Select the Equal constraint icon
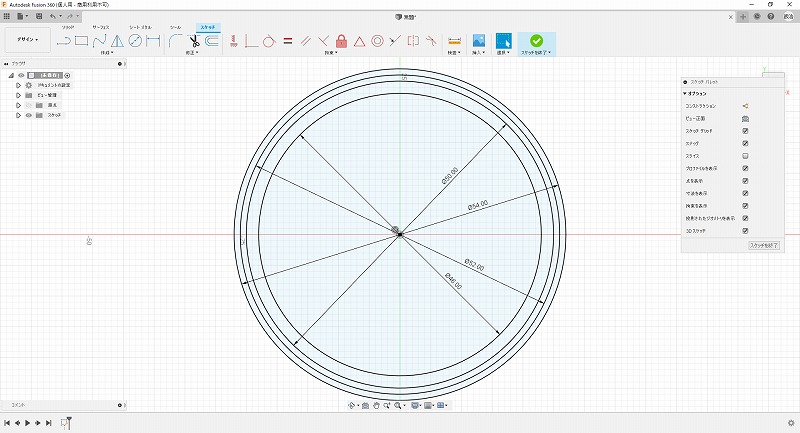This screenshot has height=433, width=800. coord(287,41)
